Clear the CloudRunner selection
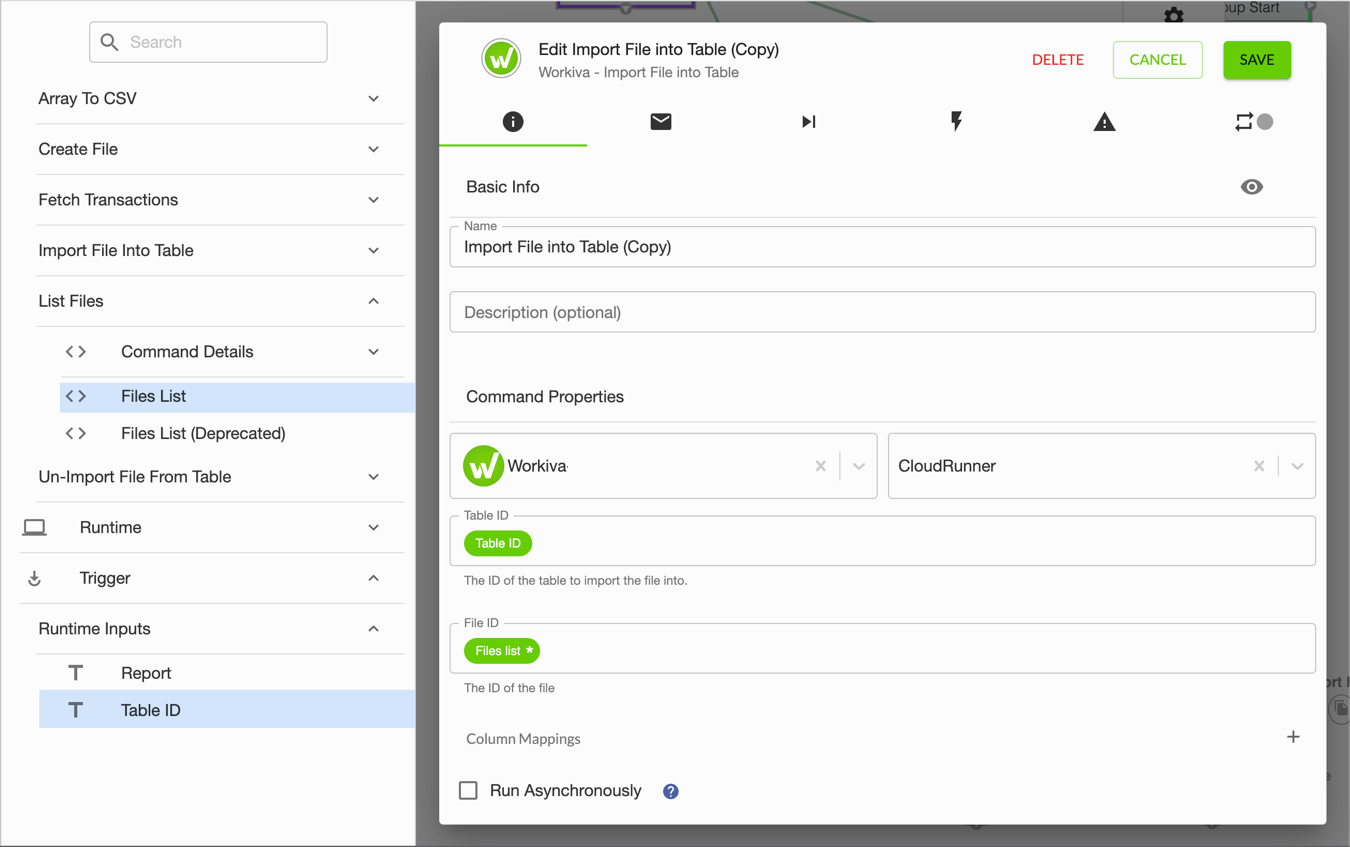This screenshot has width=1350, height=847. (x=1259, y=466)
